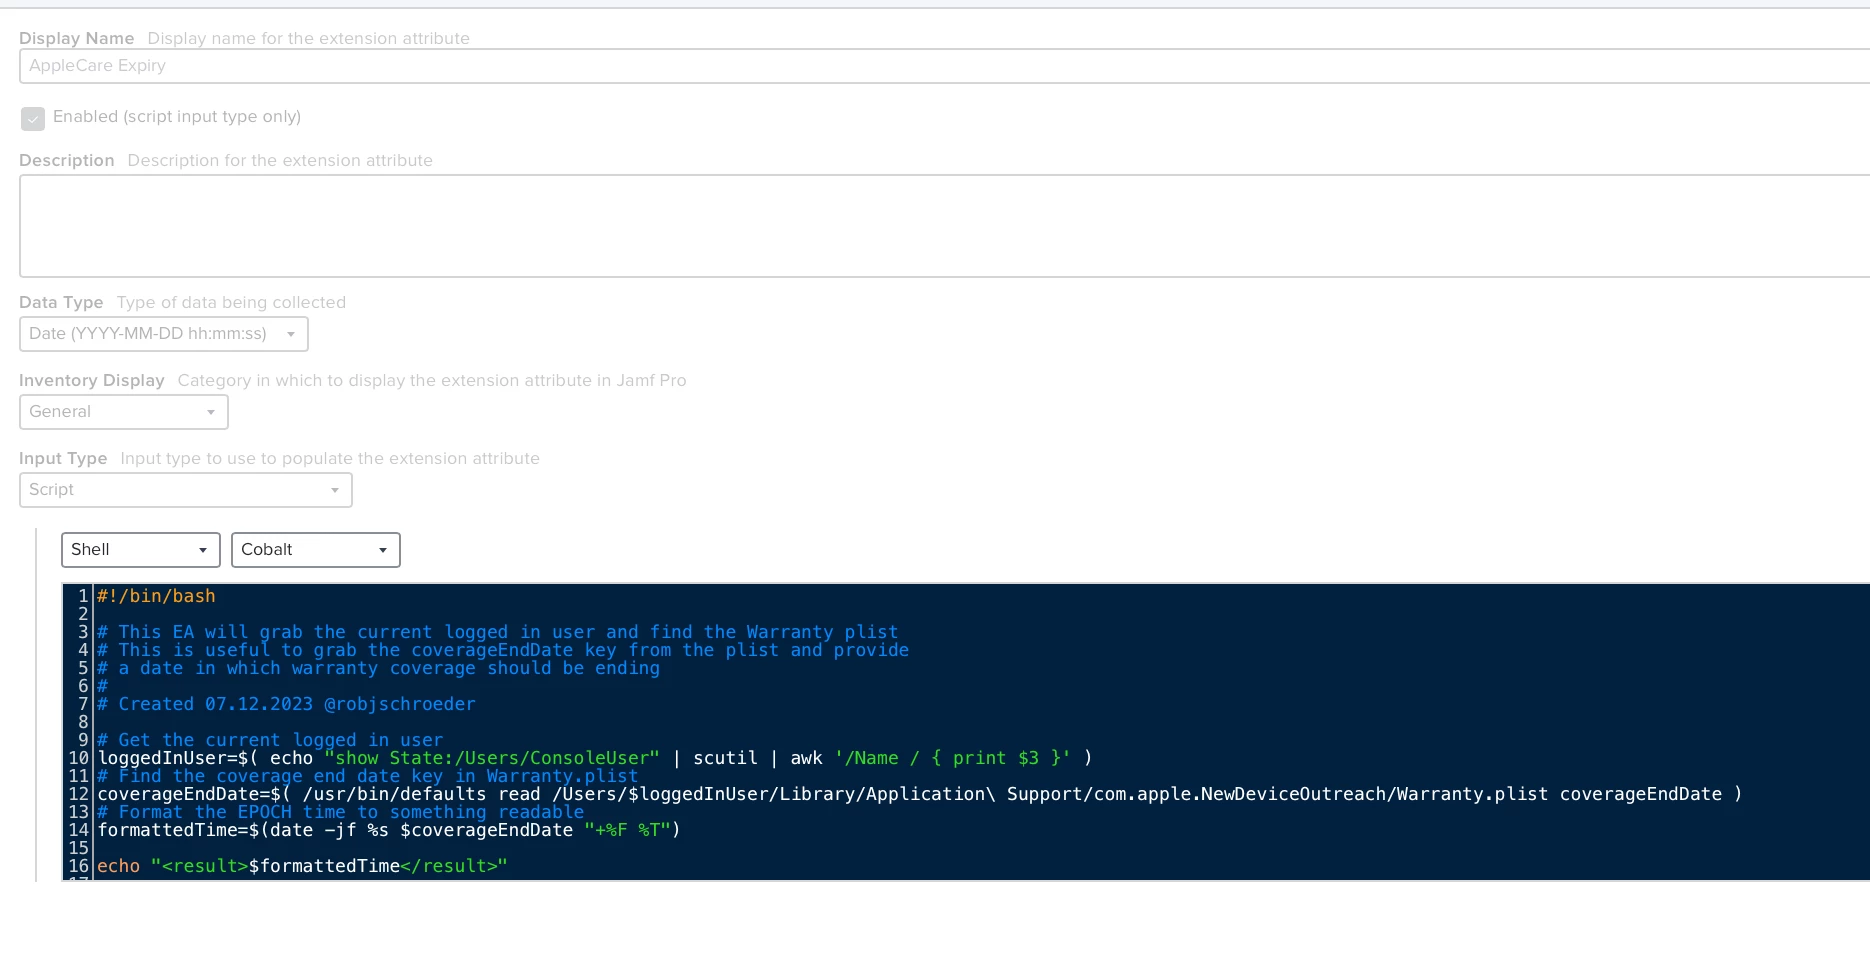Open the Data Type dropdown
The width and height of the screenshot is (1870, 978).
click(164, 334)
